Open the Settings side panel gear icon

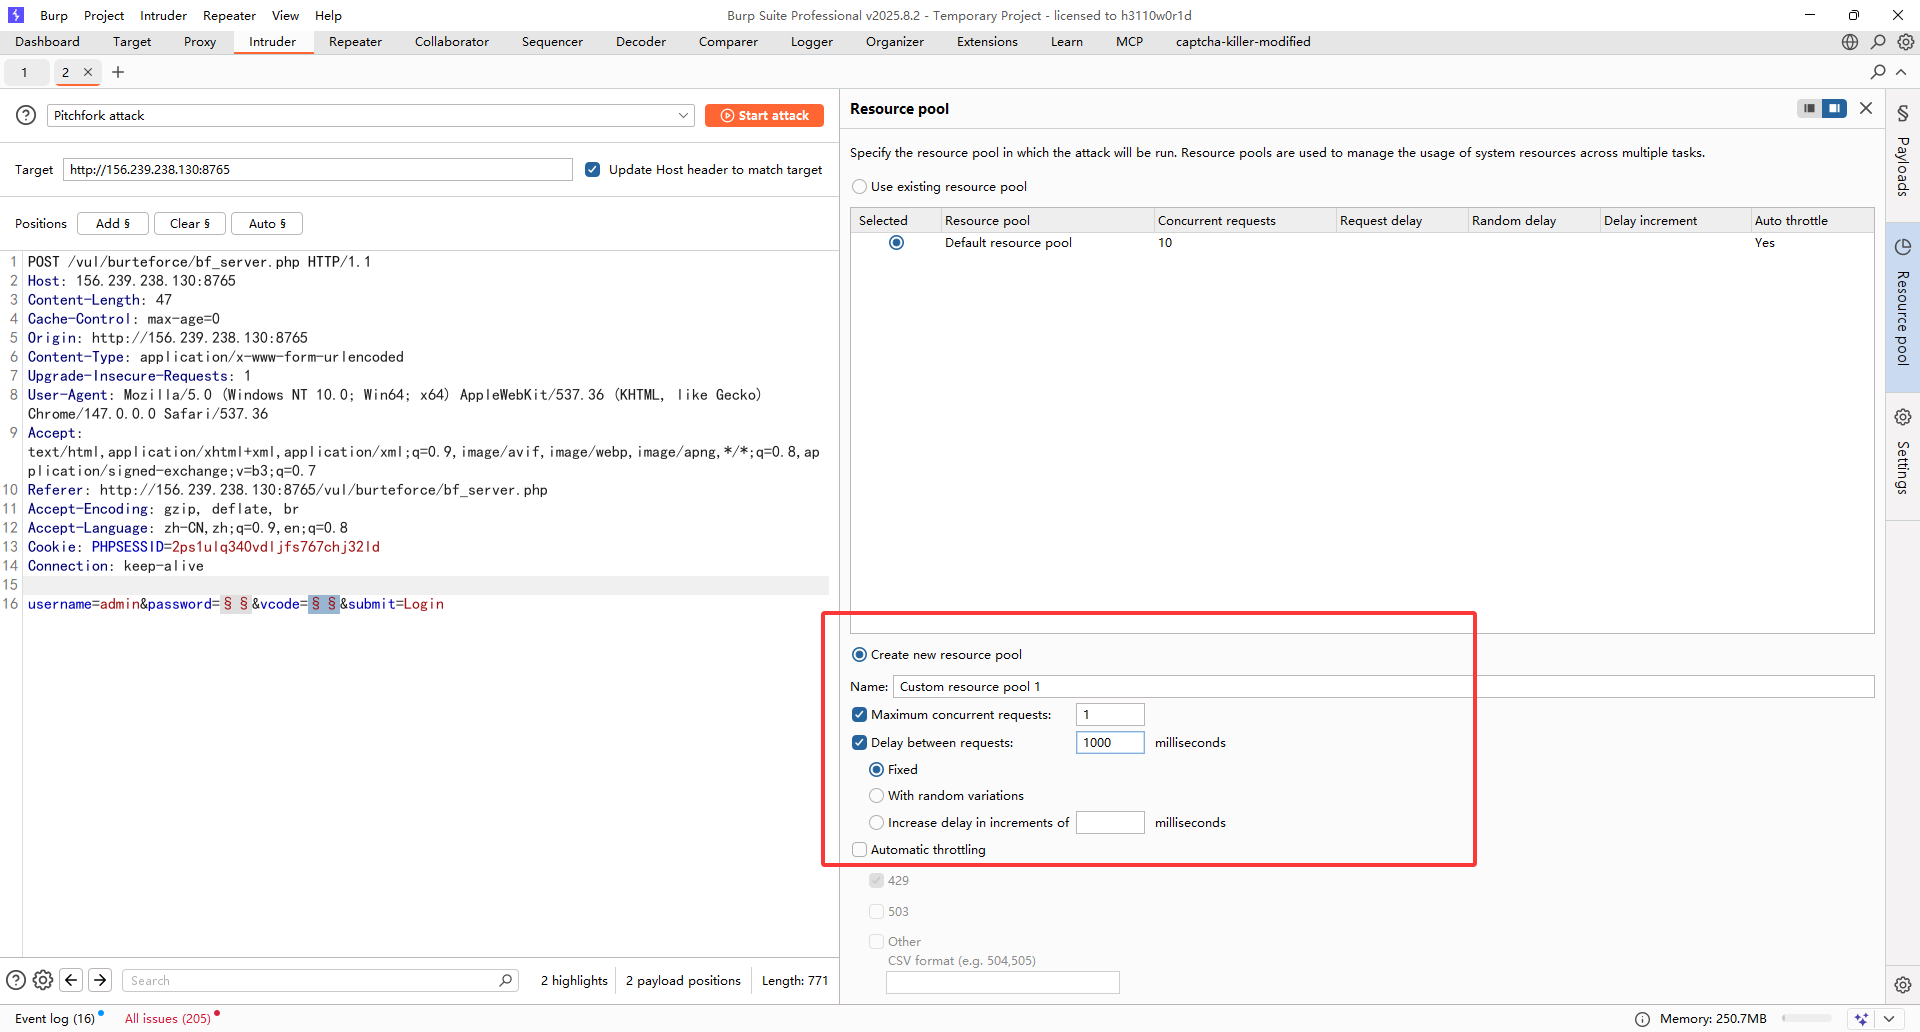[1902, 417]
